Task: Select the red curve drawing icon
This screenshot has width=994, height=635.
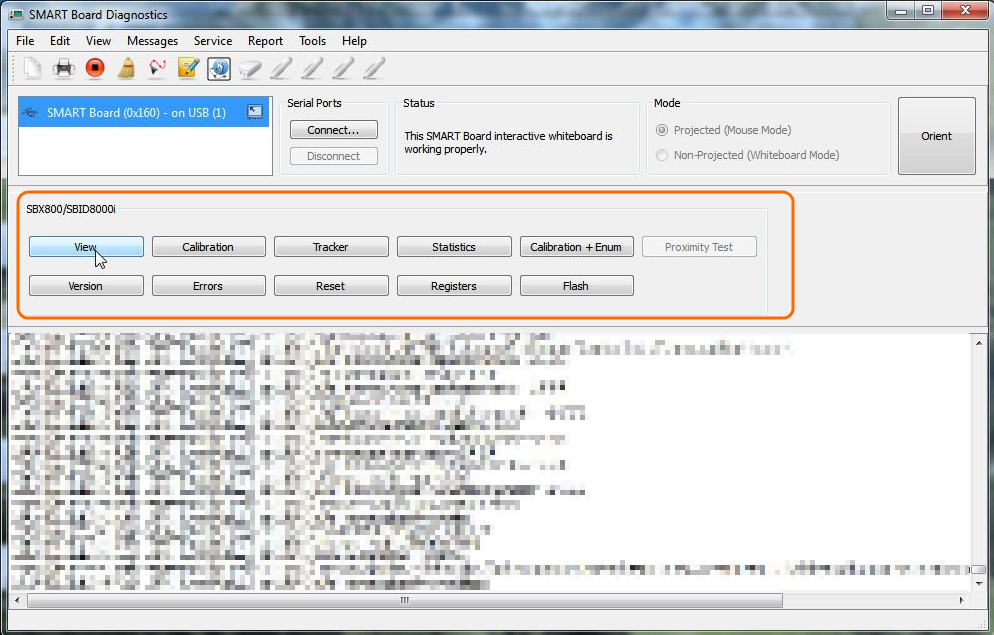Action: point(157,68)
